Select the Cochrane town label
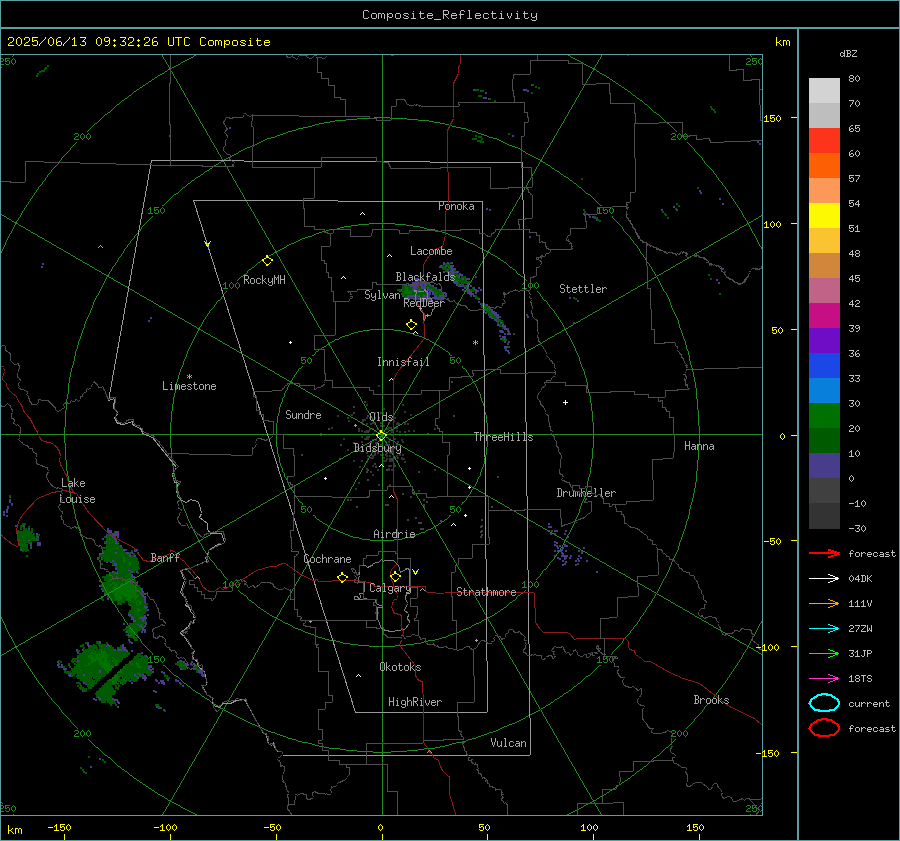The width and height of the screenshot is (900, 841). coord(327,559)
